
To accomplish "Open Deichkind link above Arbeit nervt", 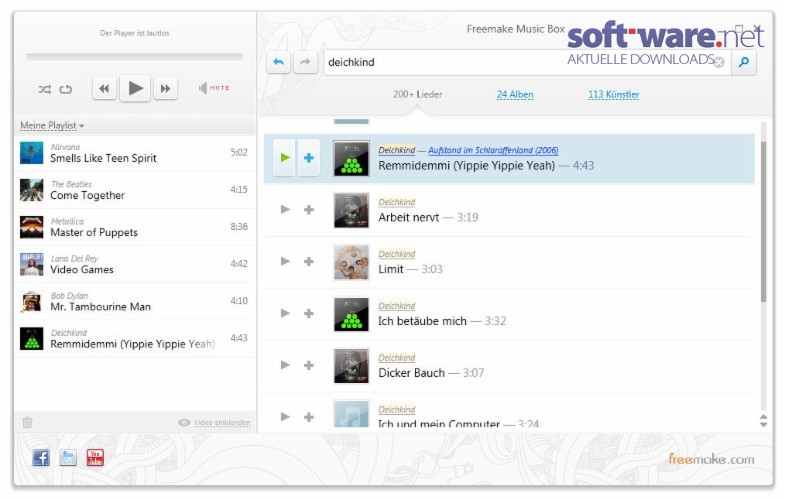I will (397, 202).
